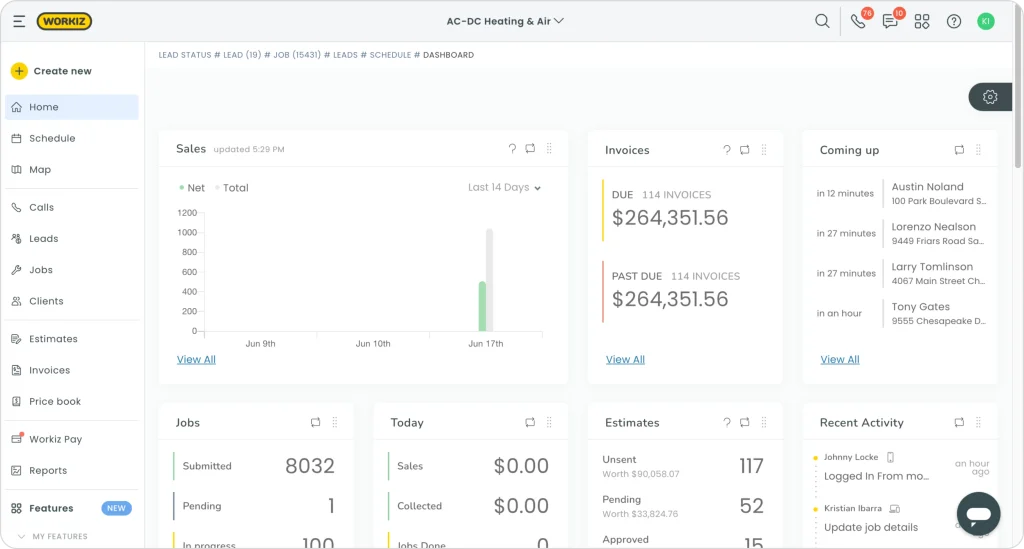Open the search magnifier in top bar
Image resolution: width=1024 pixels, height=549 pixels.
[x=822, y=21]
